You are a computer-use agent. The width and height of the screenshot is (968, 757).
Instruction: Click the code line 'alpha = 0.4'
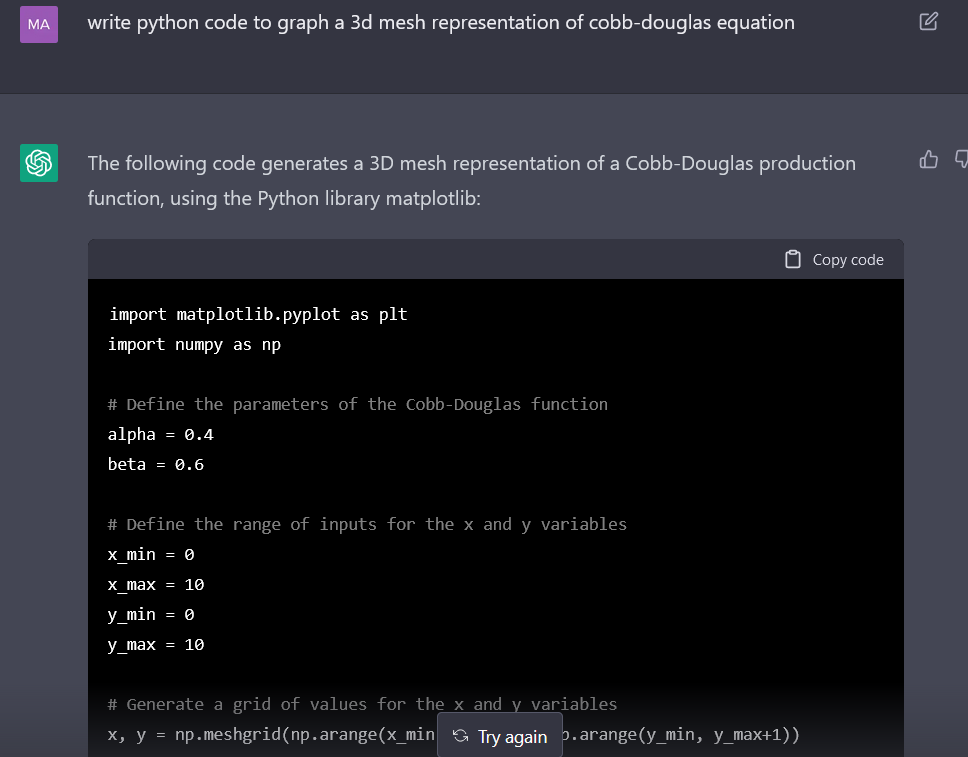click(161, 435)
